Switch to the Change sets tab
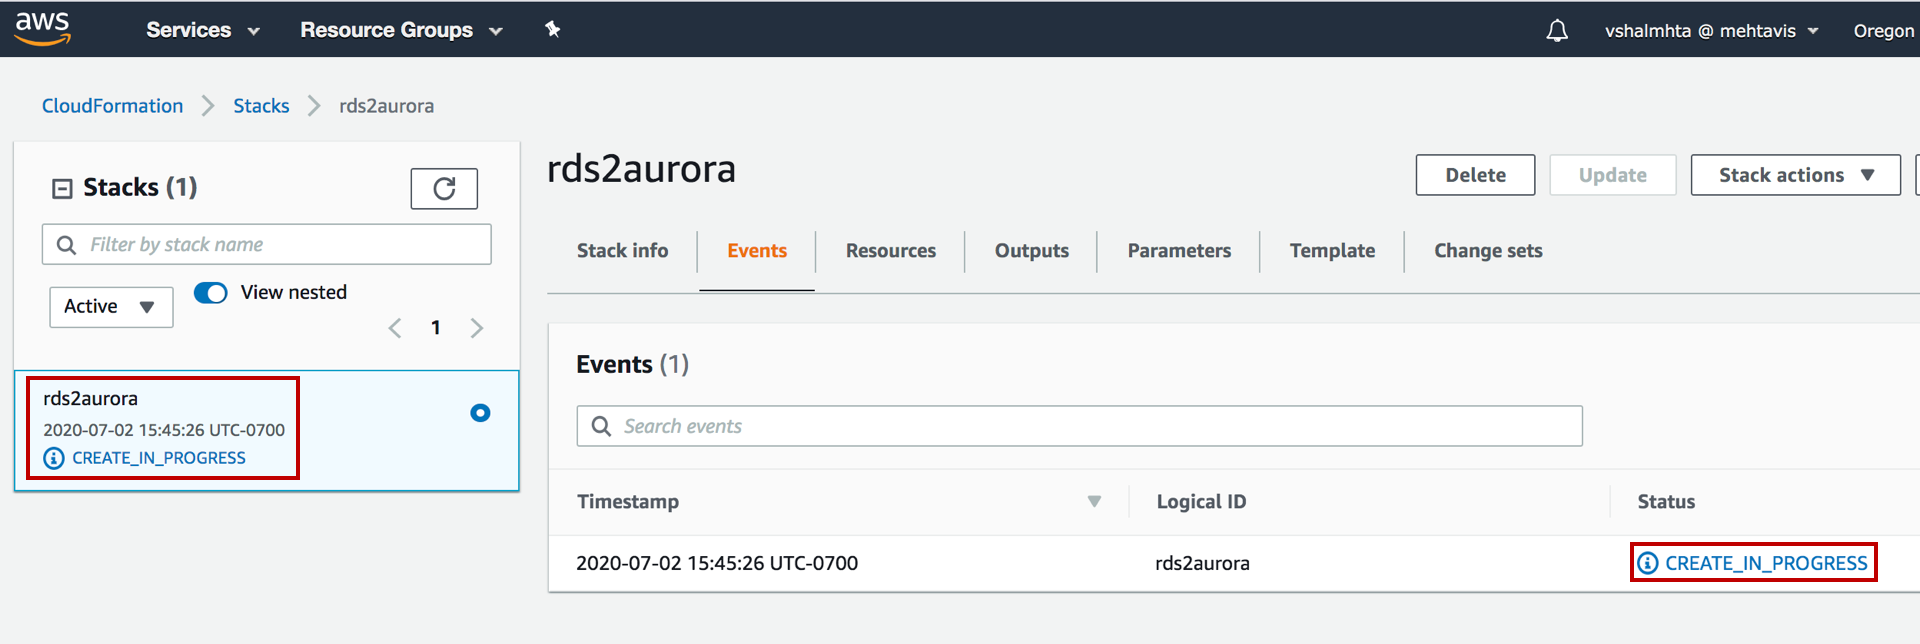Image resolution: width=1920 pixels, height=644 pixels. click(1488, 251)
